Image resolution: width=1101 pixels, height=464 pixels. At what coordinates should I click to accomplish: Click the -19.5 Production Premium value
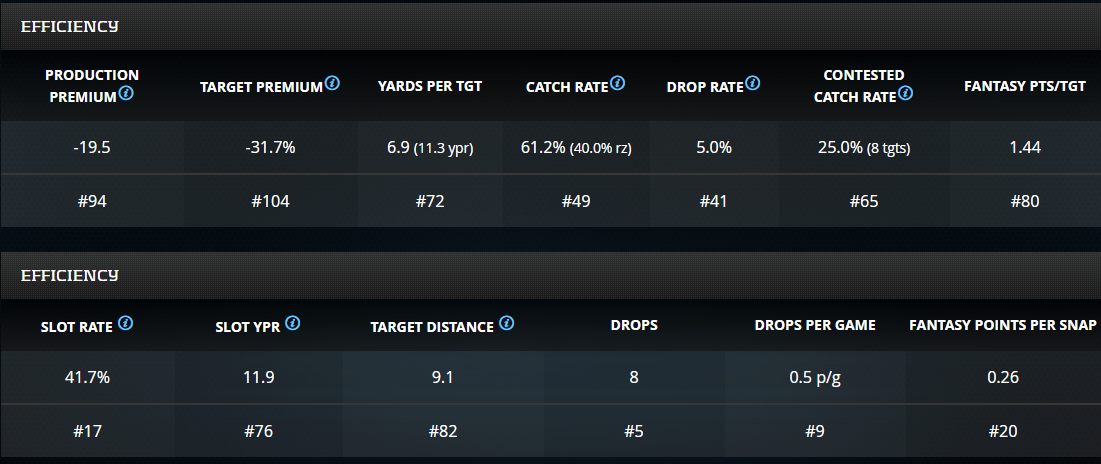pos(92,147)
